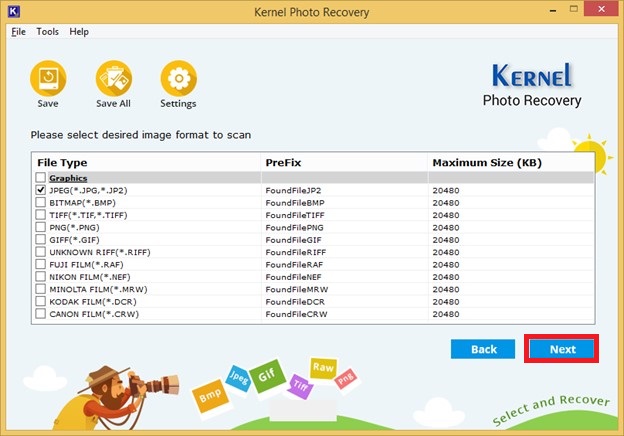Viewport: 624px width, 436px height.
Task: Check the TIFF(*.TIF,*.TIFF) checkbox
Action: pyautogui.click(x=41, y=214)
